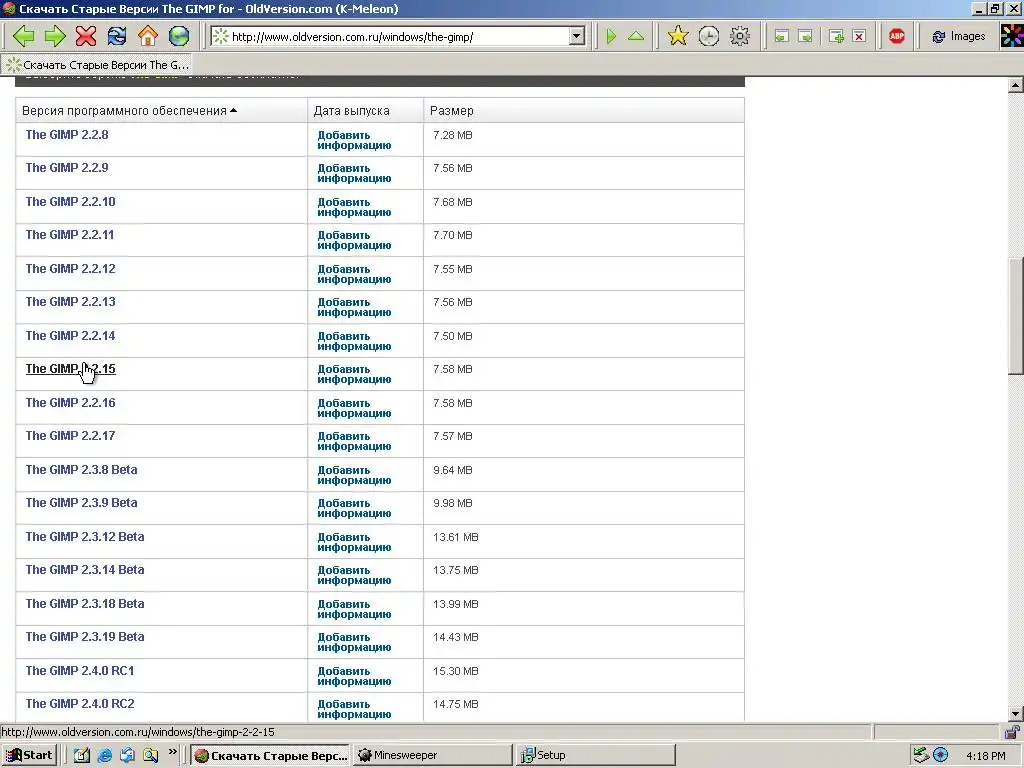Go forward with the green right arrow
This screenshot has width=1024, height=768.
pos(55,36)
